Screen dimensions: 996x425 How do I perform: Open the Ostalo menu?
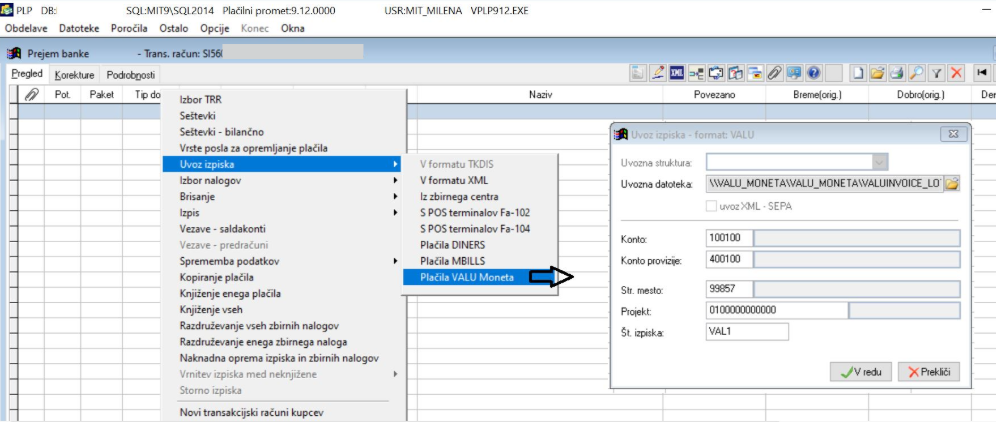point(174,28)
